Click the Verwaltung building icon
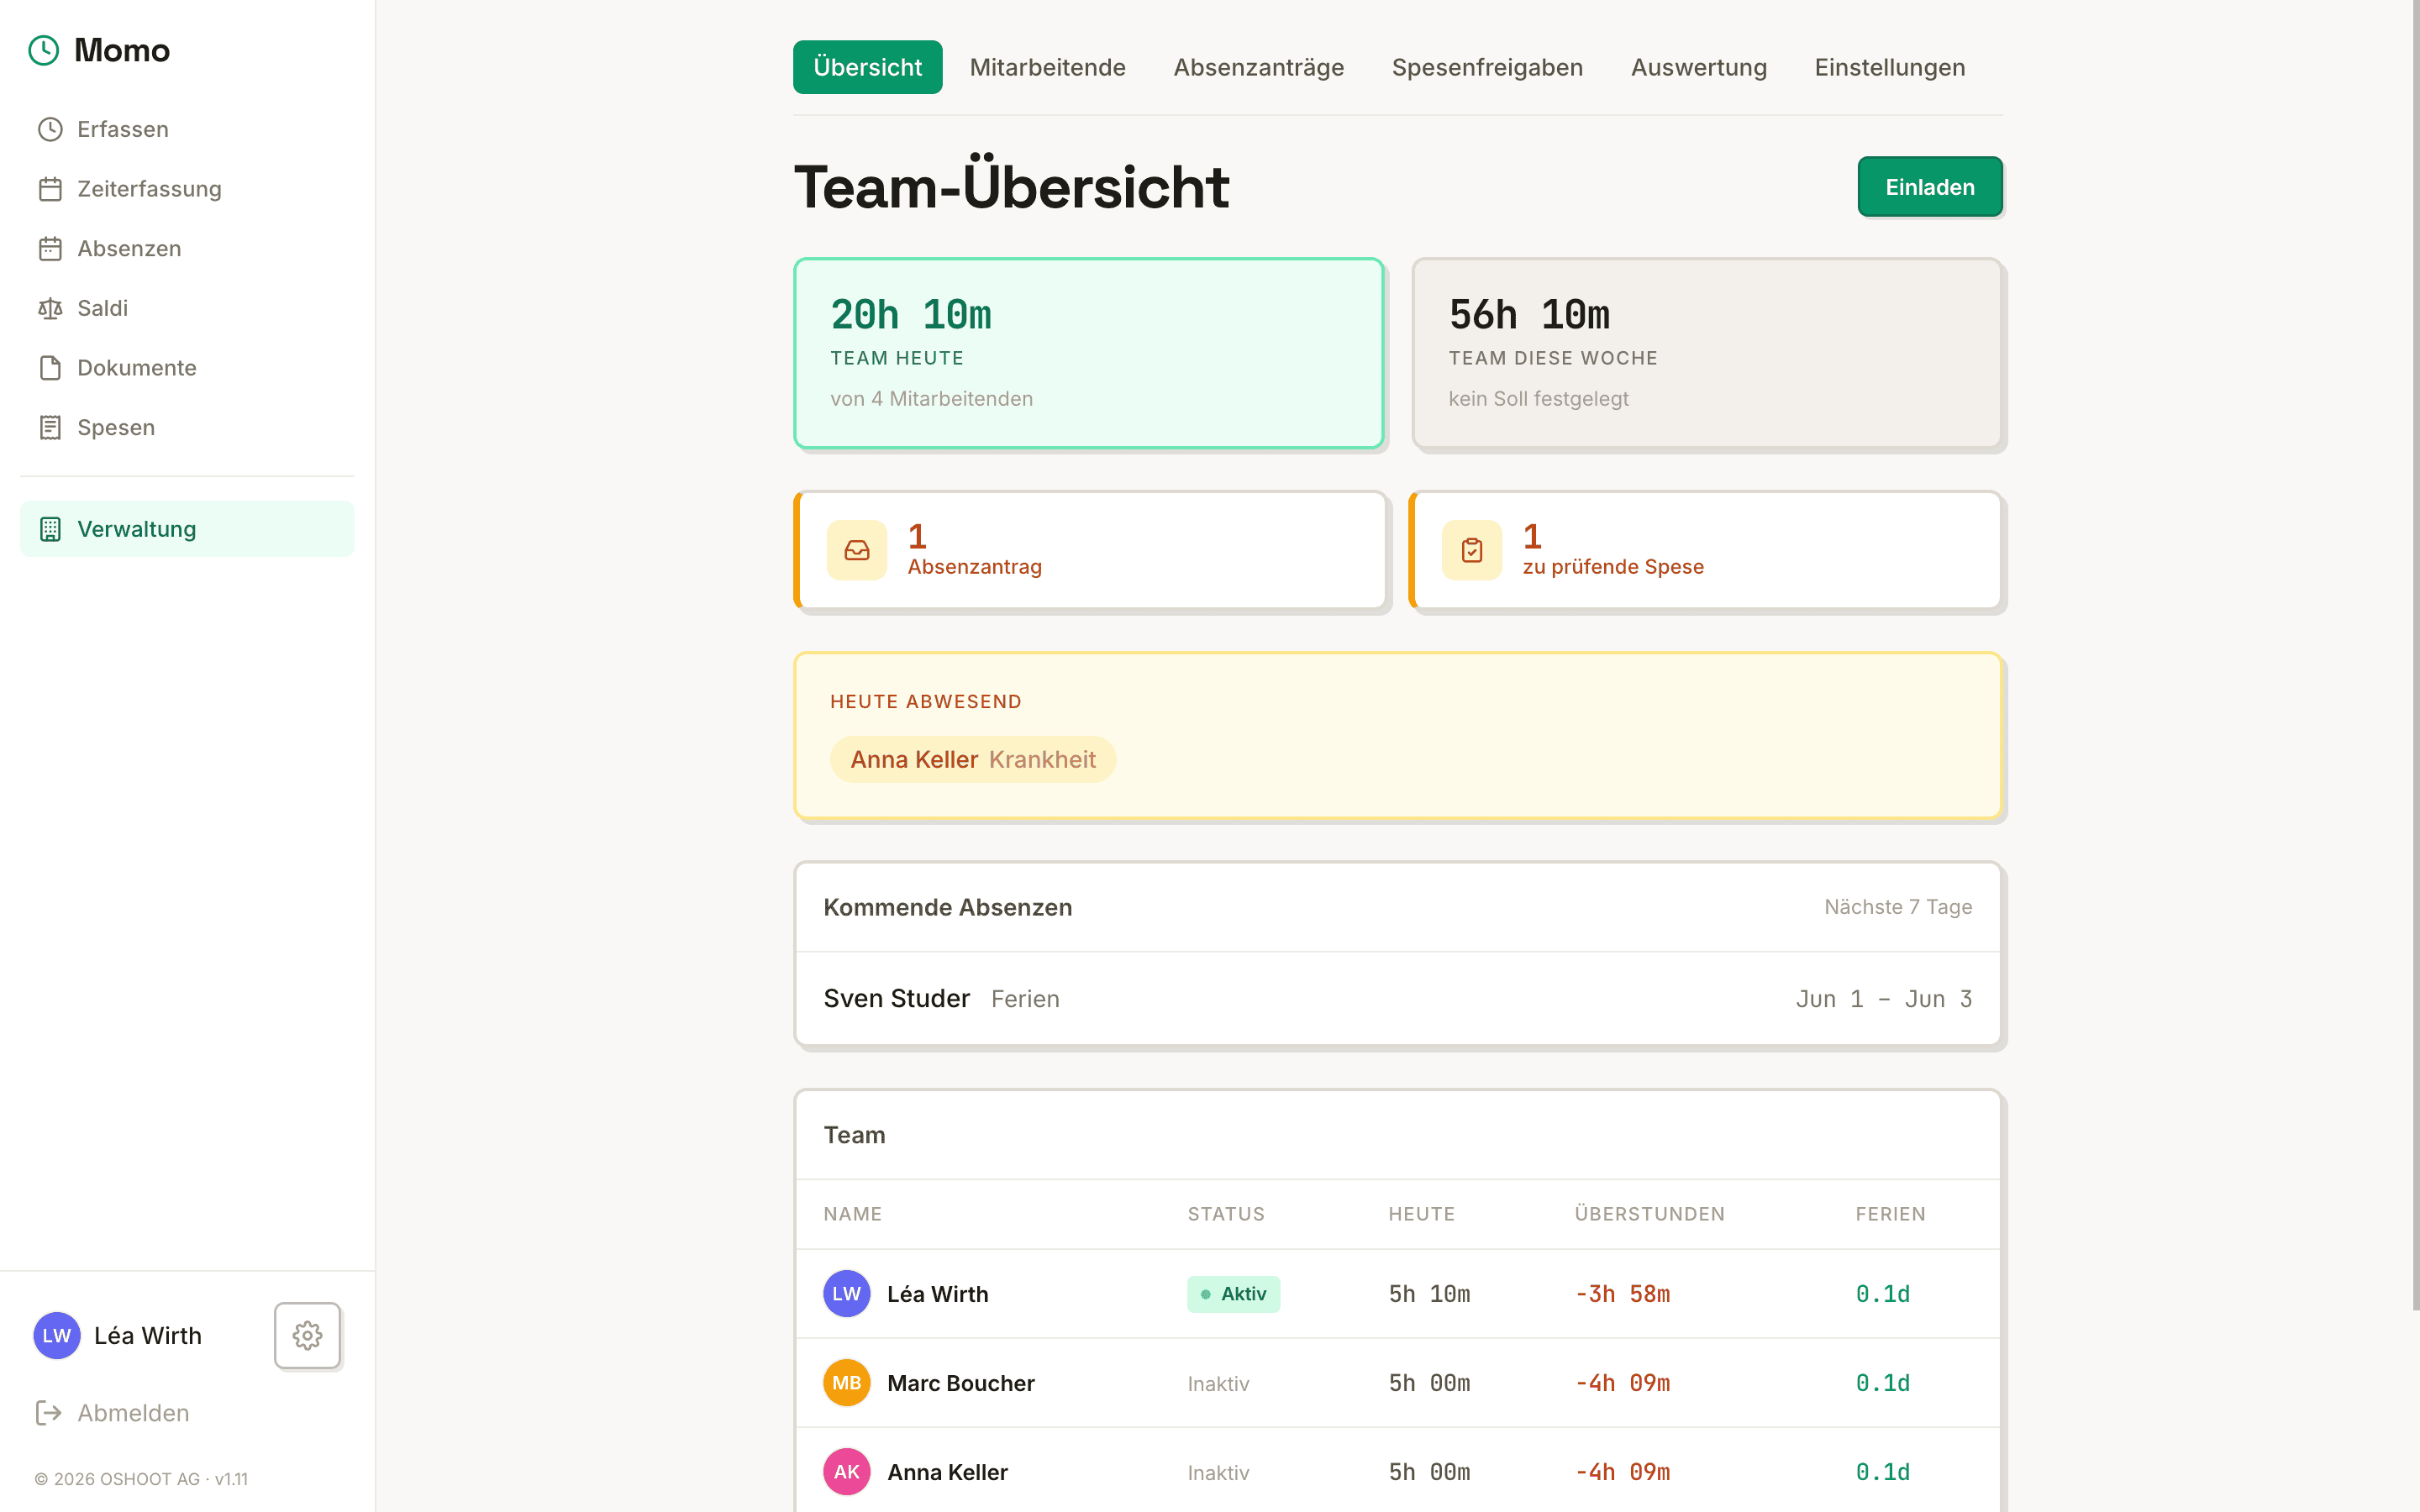Screen dimensions: 2420x1512 pos(50,529)
